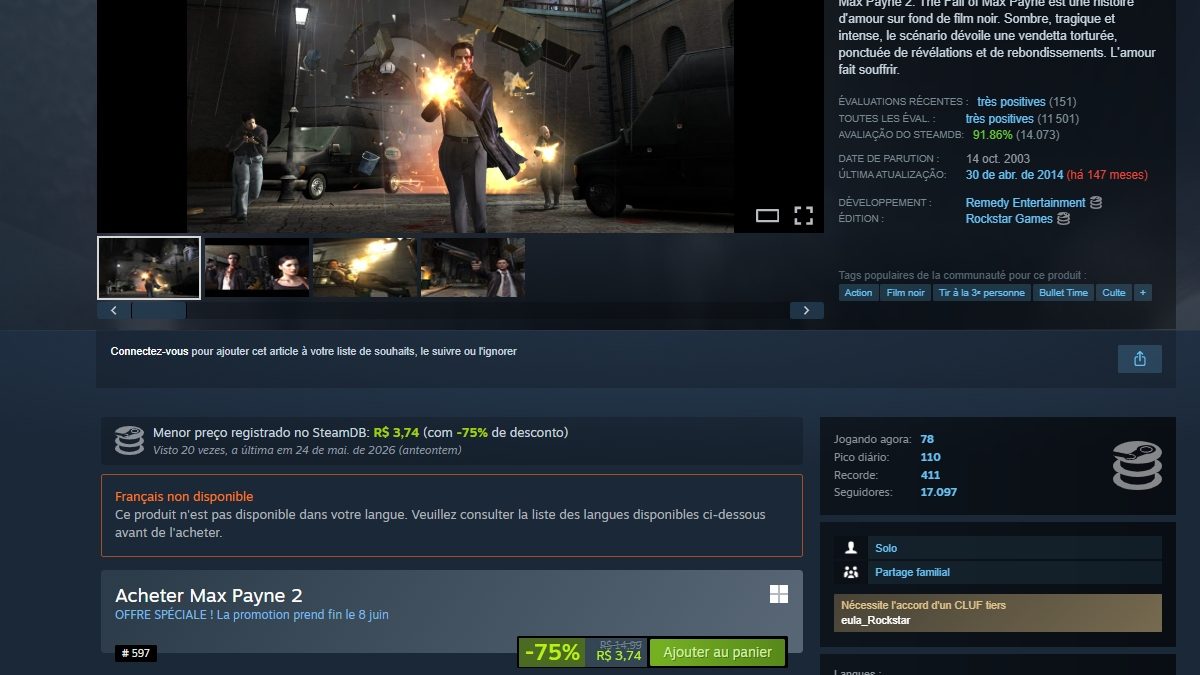
Task: Click the -75% discount badge
Action: tap(552, 653)
